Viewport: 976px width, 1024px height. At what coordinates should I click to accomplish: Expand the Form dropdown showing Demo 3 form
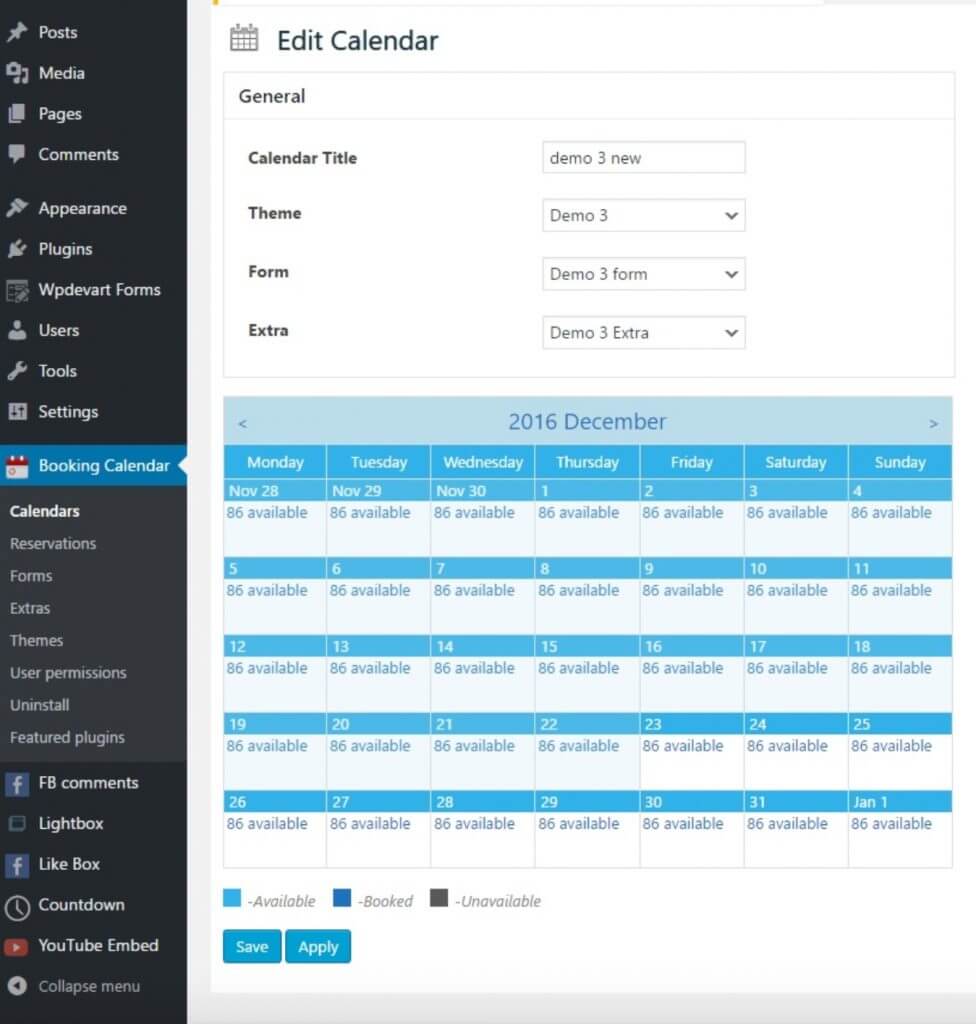tap(643, 274)
